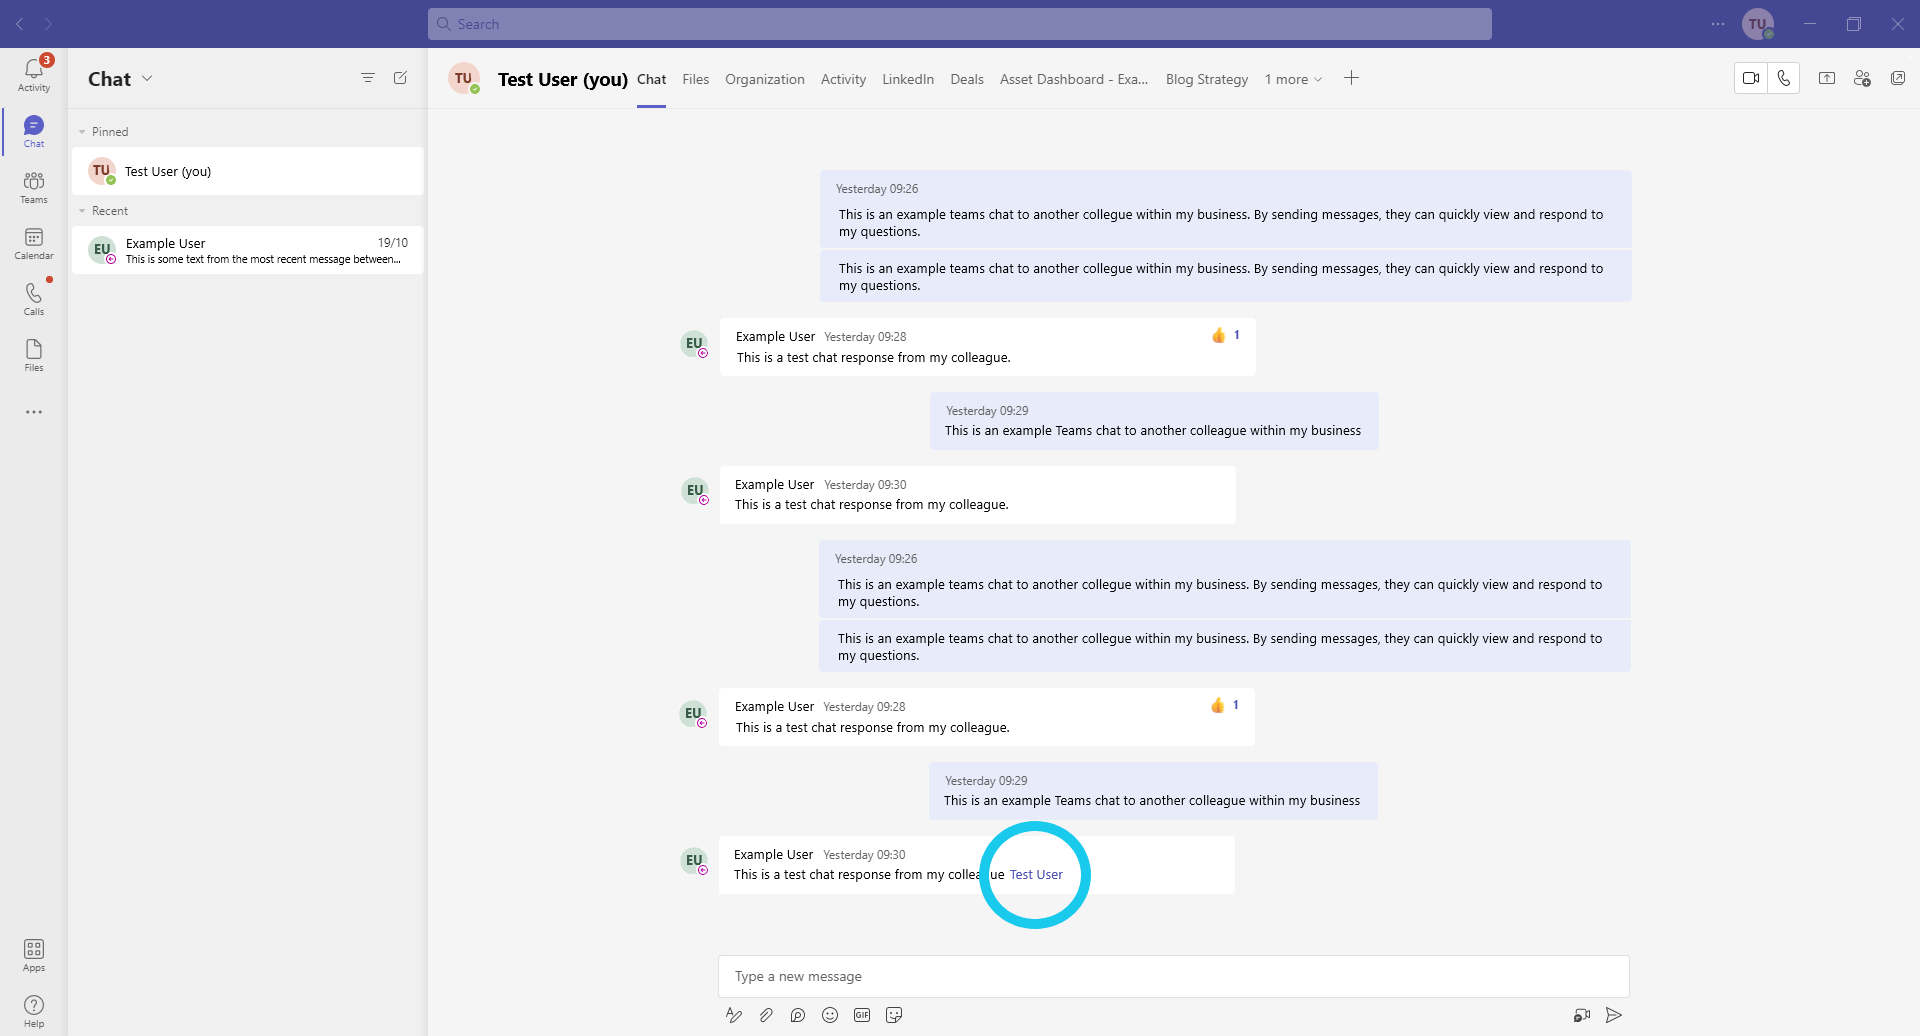This screenshot has height=1036, width=1920.
Task: Send the message
Action: tap(1614, 1015)
